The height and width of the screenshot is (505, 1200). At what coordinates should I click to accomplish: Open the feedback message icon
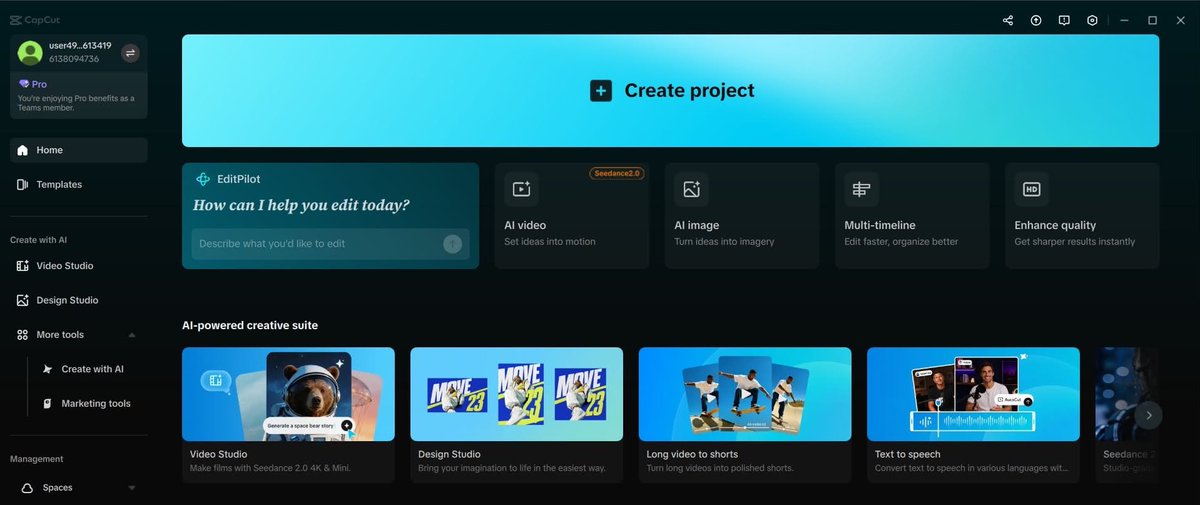(x=1064, y=20)
